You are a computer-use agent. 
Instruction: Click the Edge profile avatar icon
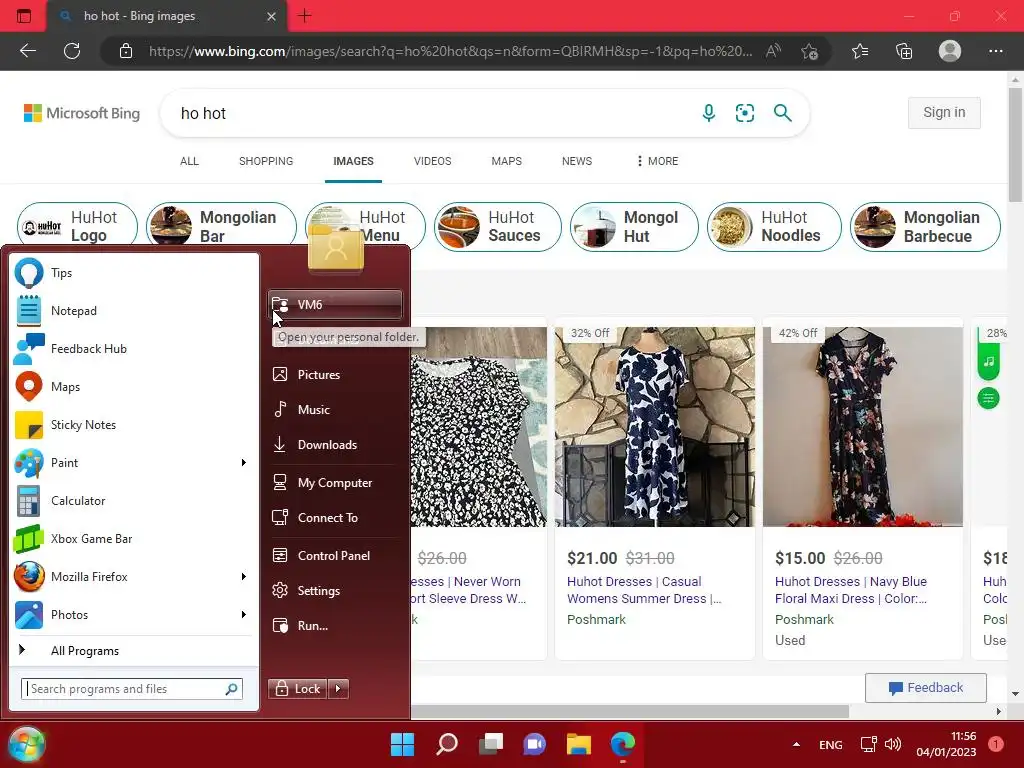pos(950,51)
